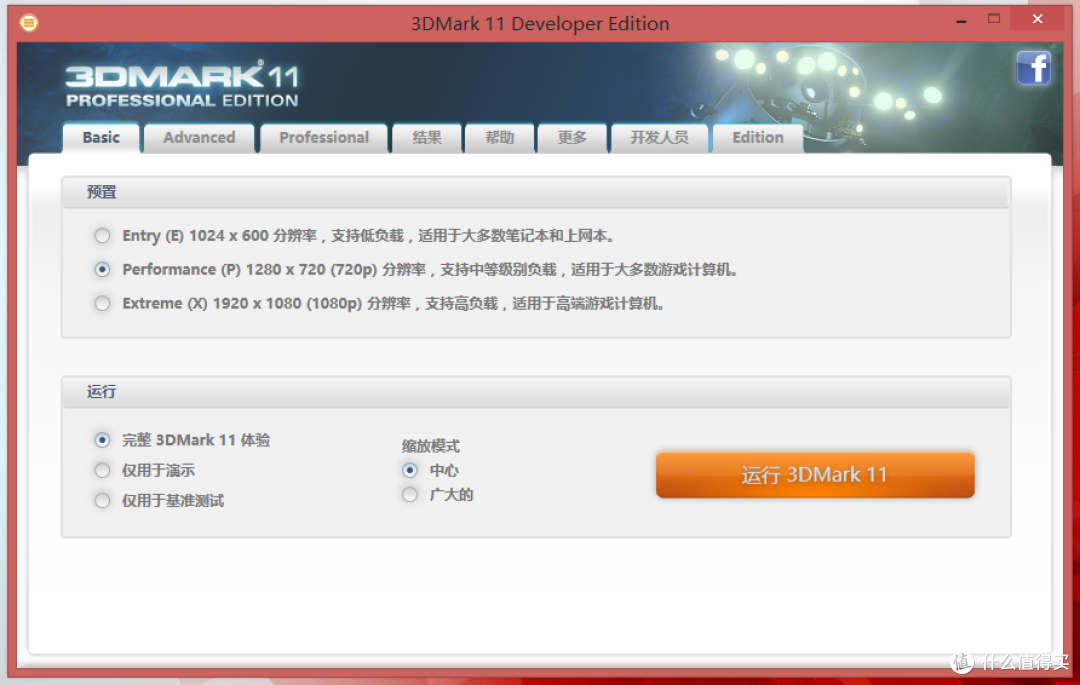Click the 缩放模式 label
Viewport: 1080px width, 685px height.
(430, 446)
